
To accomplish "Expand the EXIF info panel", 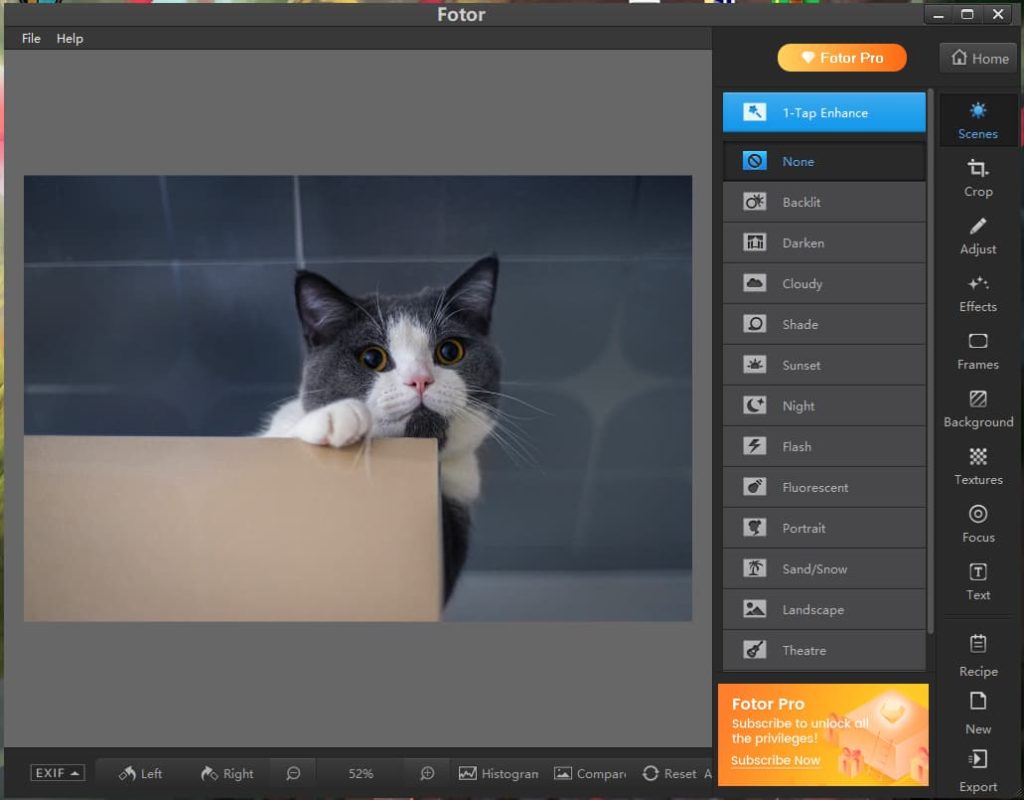I will click(57, 773).
